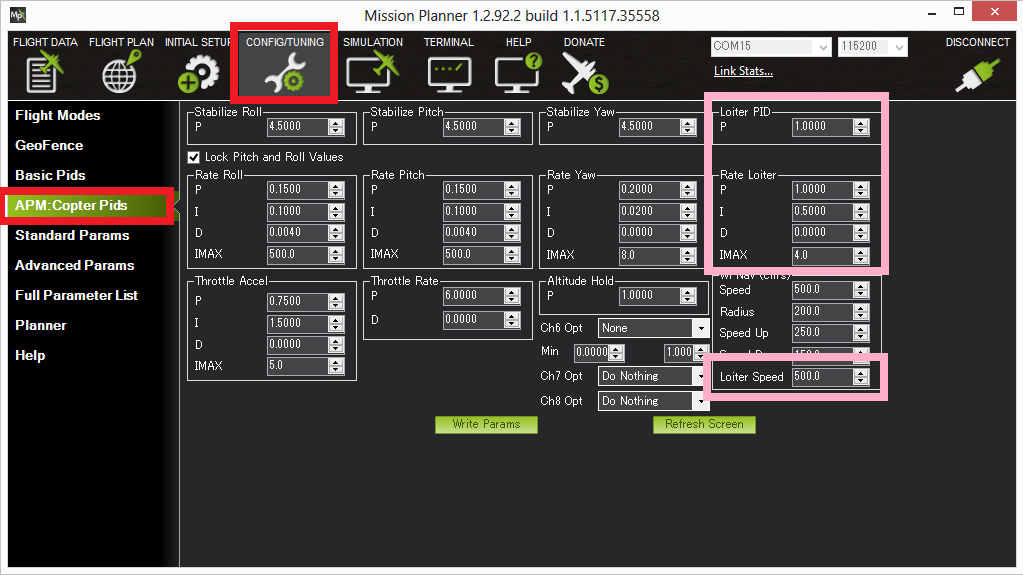Click the Throttle Rate D stepper
Screen dimensions: 1023x575
point(512,320)
